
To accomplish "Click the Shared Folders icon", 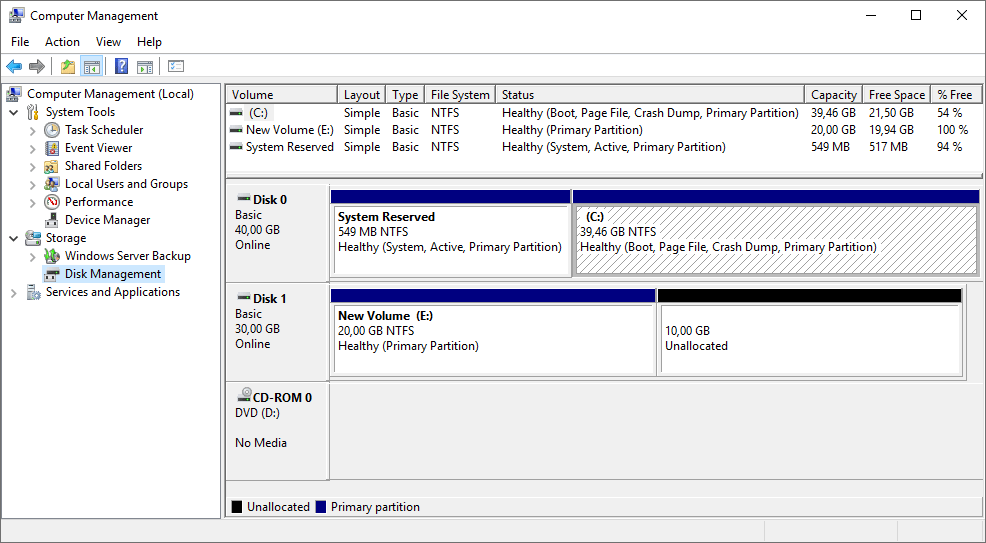I will [x=52, y=166].
